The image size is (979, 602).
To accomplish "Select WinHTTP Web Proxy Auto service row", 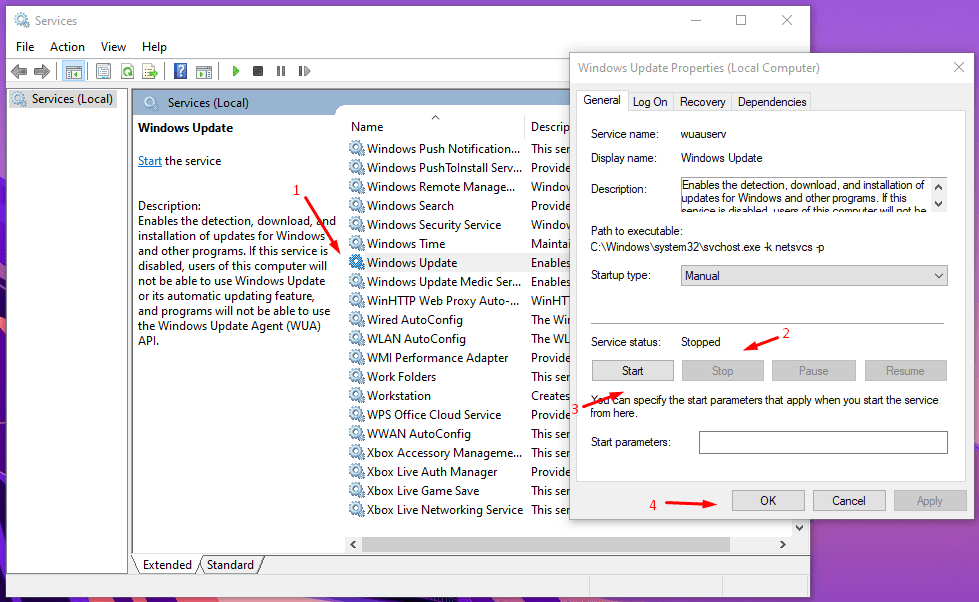I will (458, 300).
